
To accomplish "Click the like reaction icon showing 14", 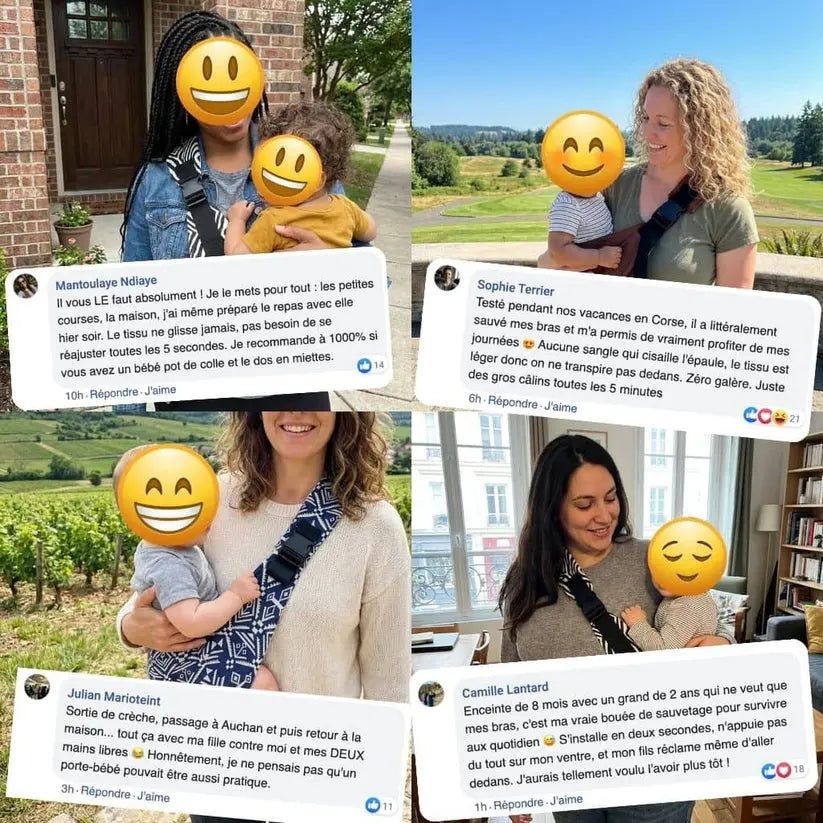I will tap(364, 366).
